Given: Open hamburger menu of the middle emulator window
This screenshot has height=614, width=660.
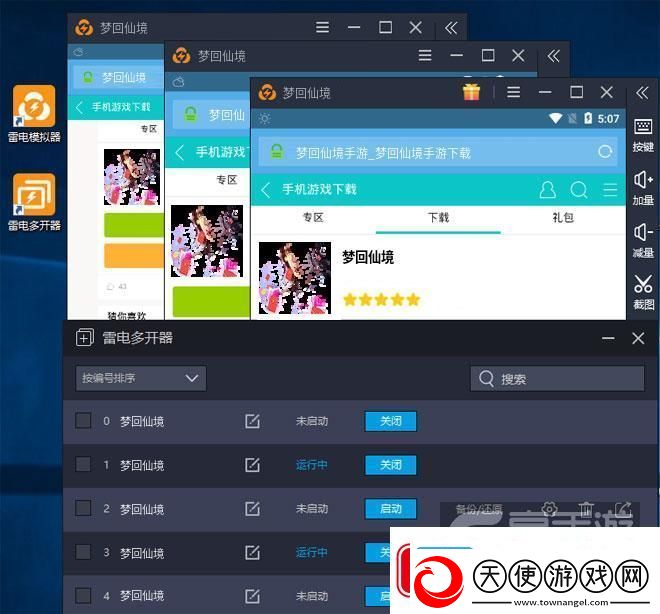Looking at the screenshot, I should point(425,55).
